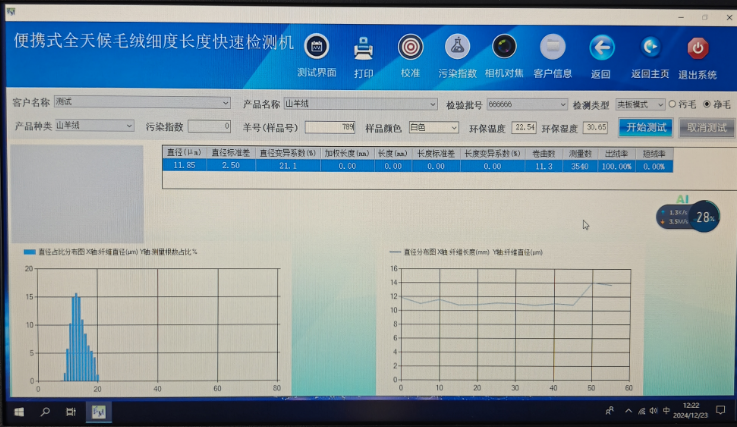
Task: Expand the 客户名称 dropdown
Action: click(x=225, y=102)
